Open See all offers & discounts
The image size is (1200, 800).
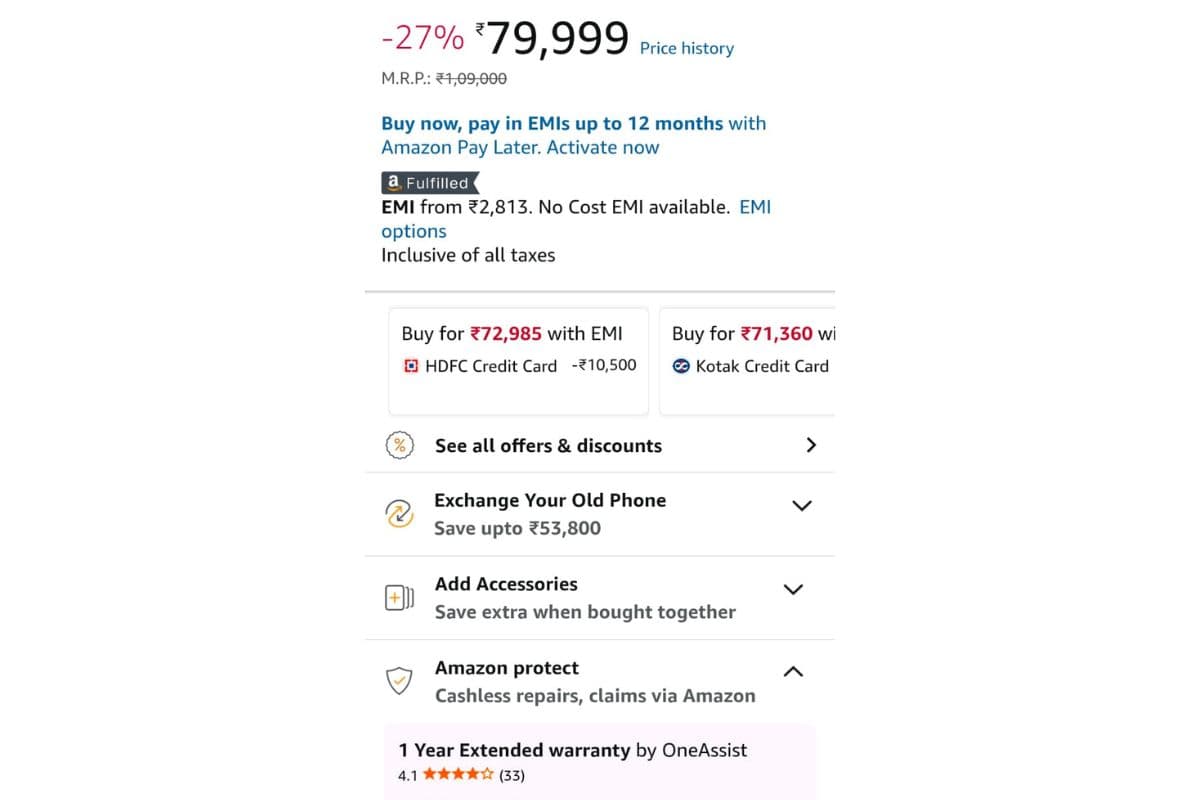click(548, 445)
